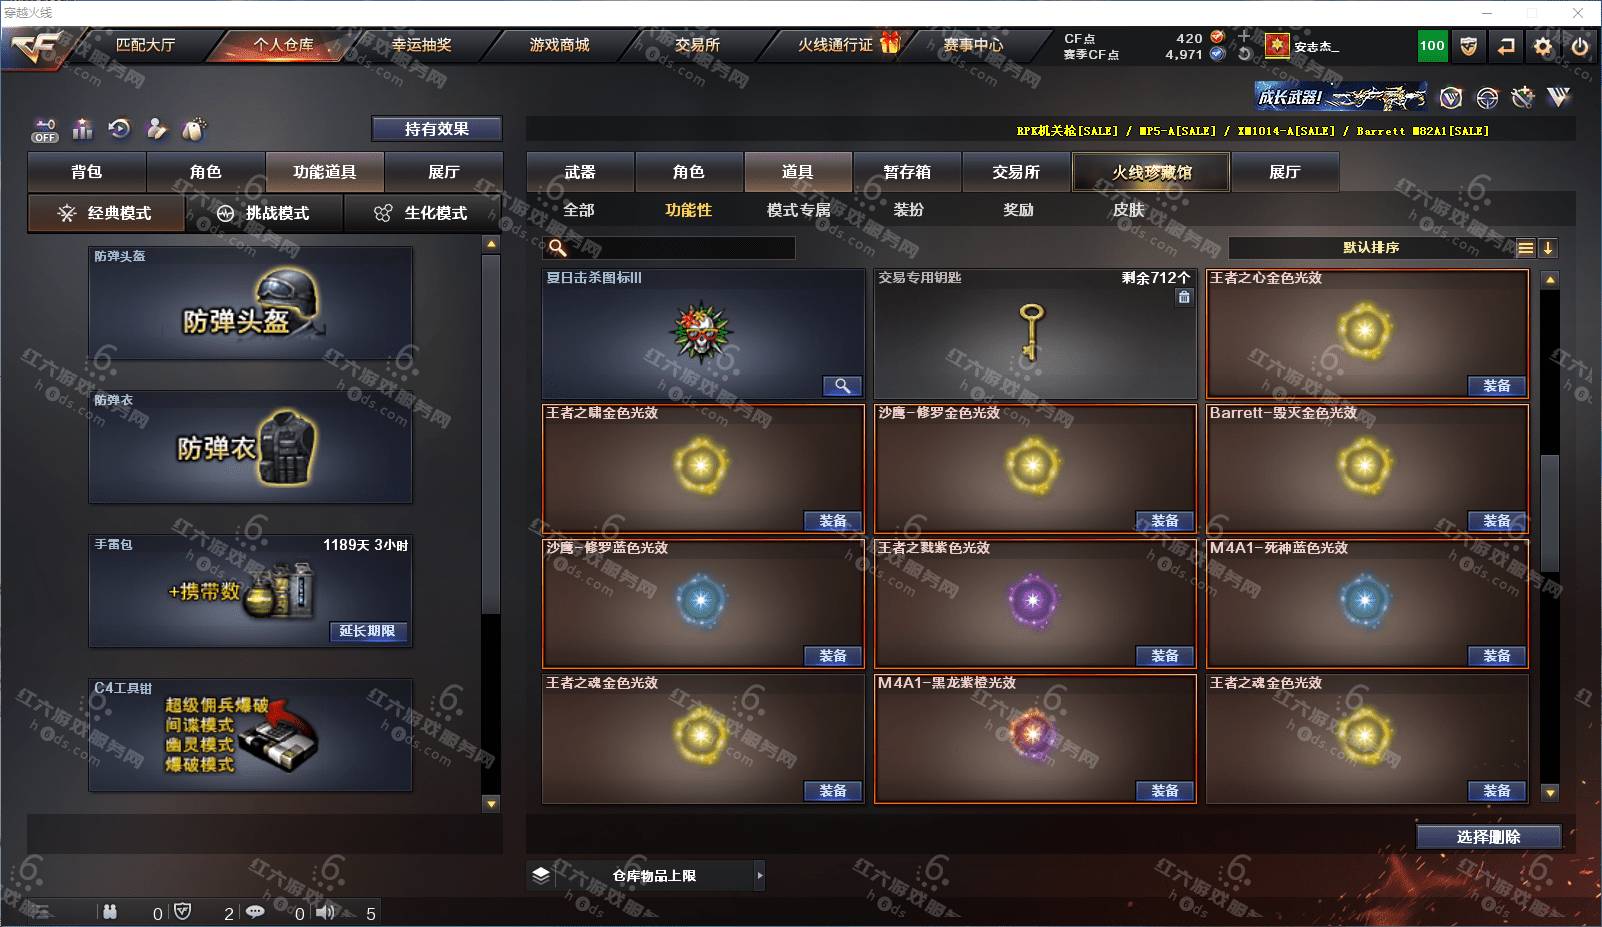
Task: Click magnifier icon on 夏日击杀图标III item
Action: point(843,386)
